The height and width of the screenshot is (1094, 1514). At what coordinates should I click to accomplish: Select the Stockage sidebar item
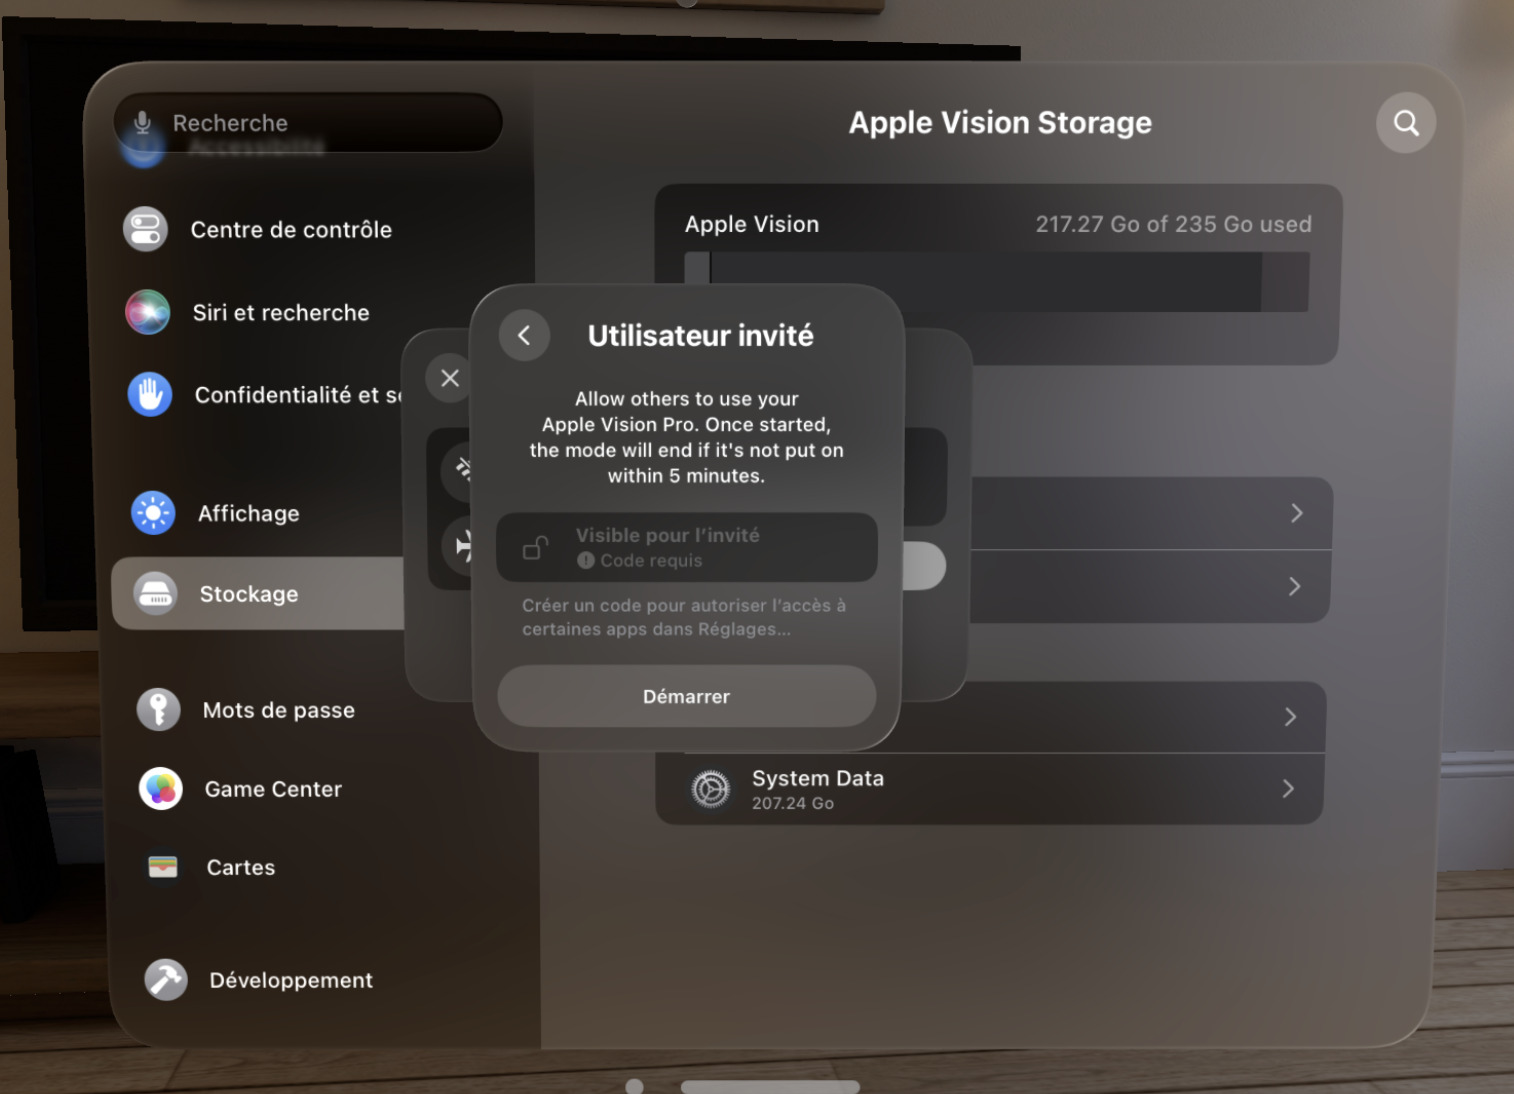point(258,594)
